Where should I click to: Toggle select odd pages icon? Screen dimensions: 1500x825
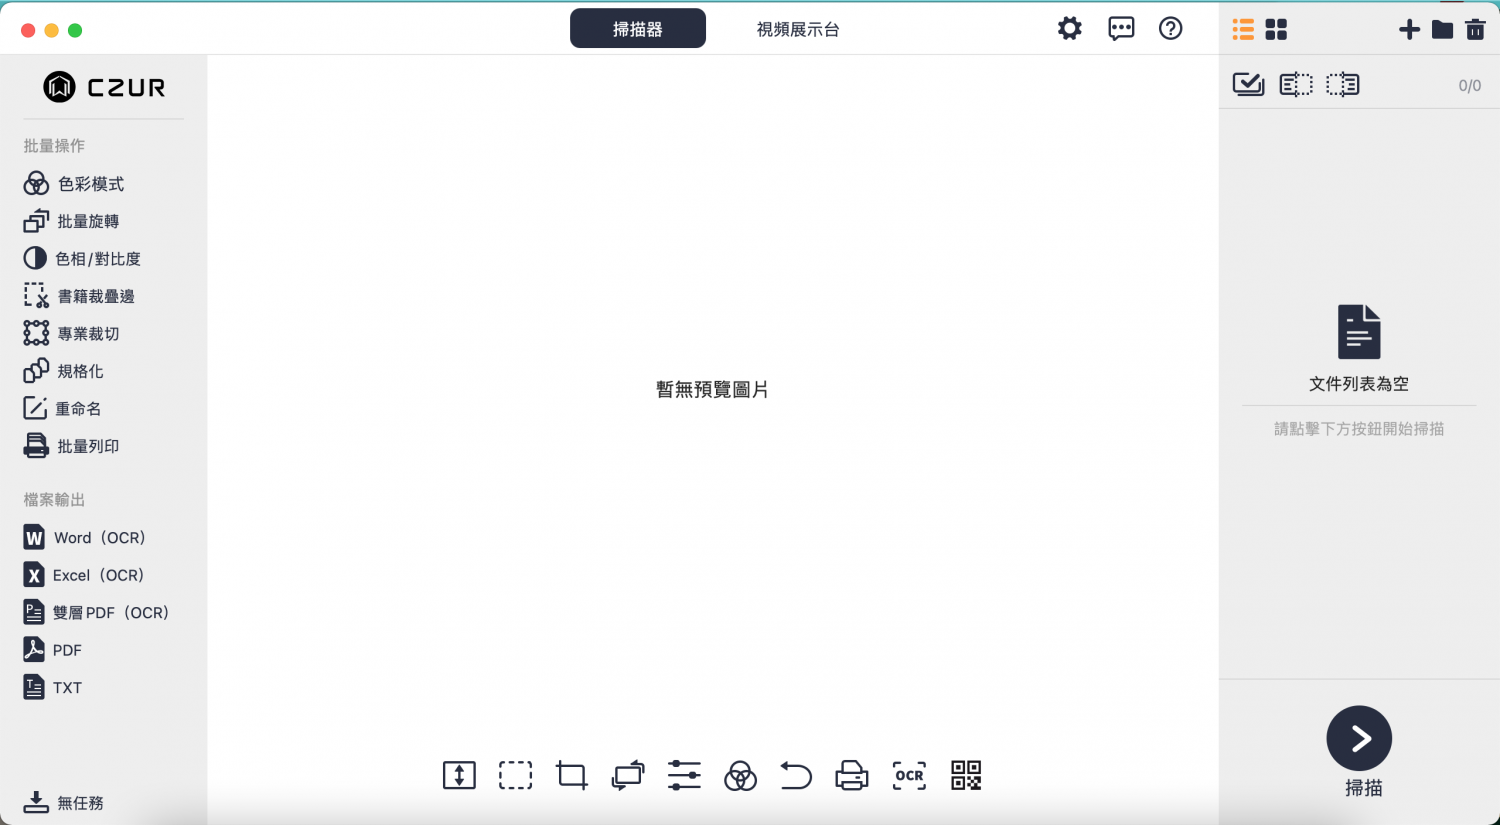[1295, 84]
